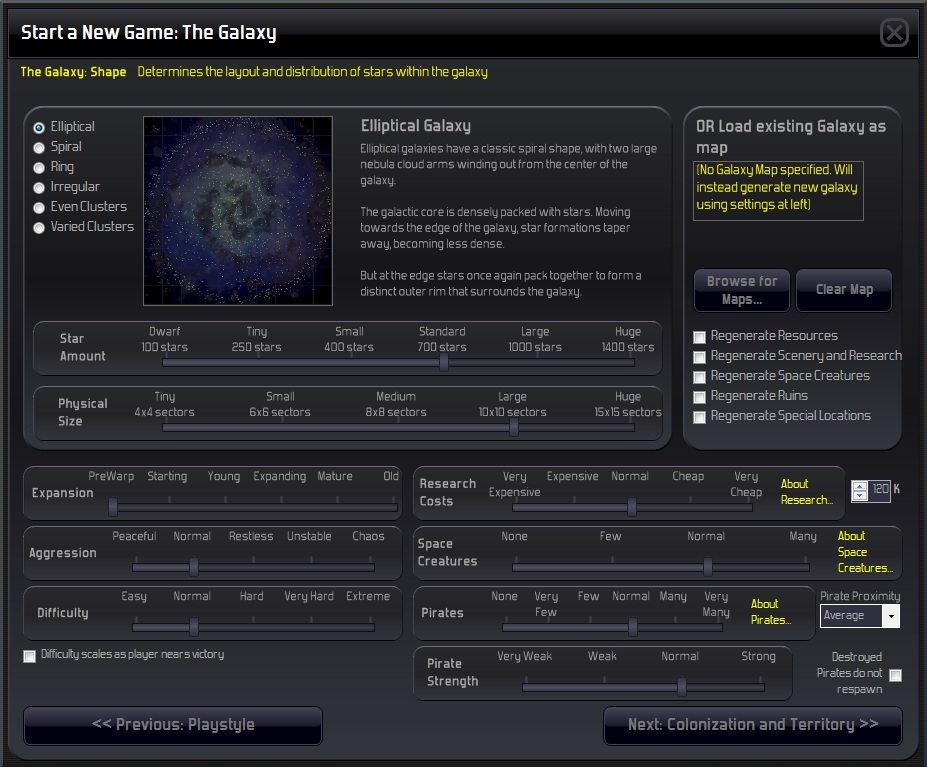This screenshot has height=767, width=927.
Task: Click Unstable aggression label
Action: point(309,536)
